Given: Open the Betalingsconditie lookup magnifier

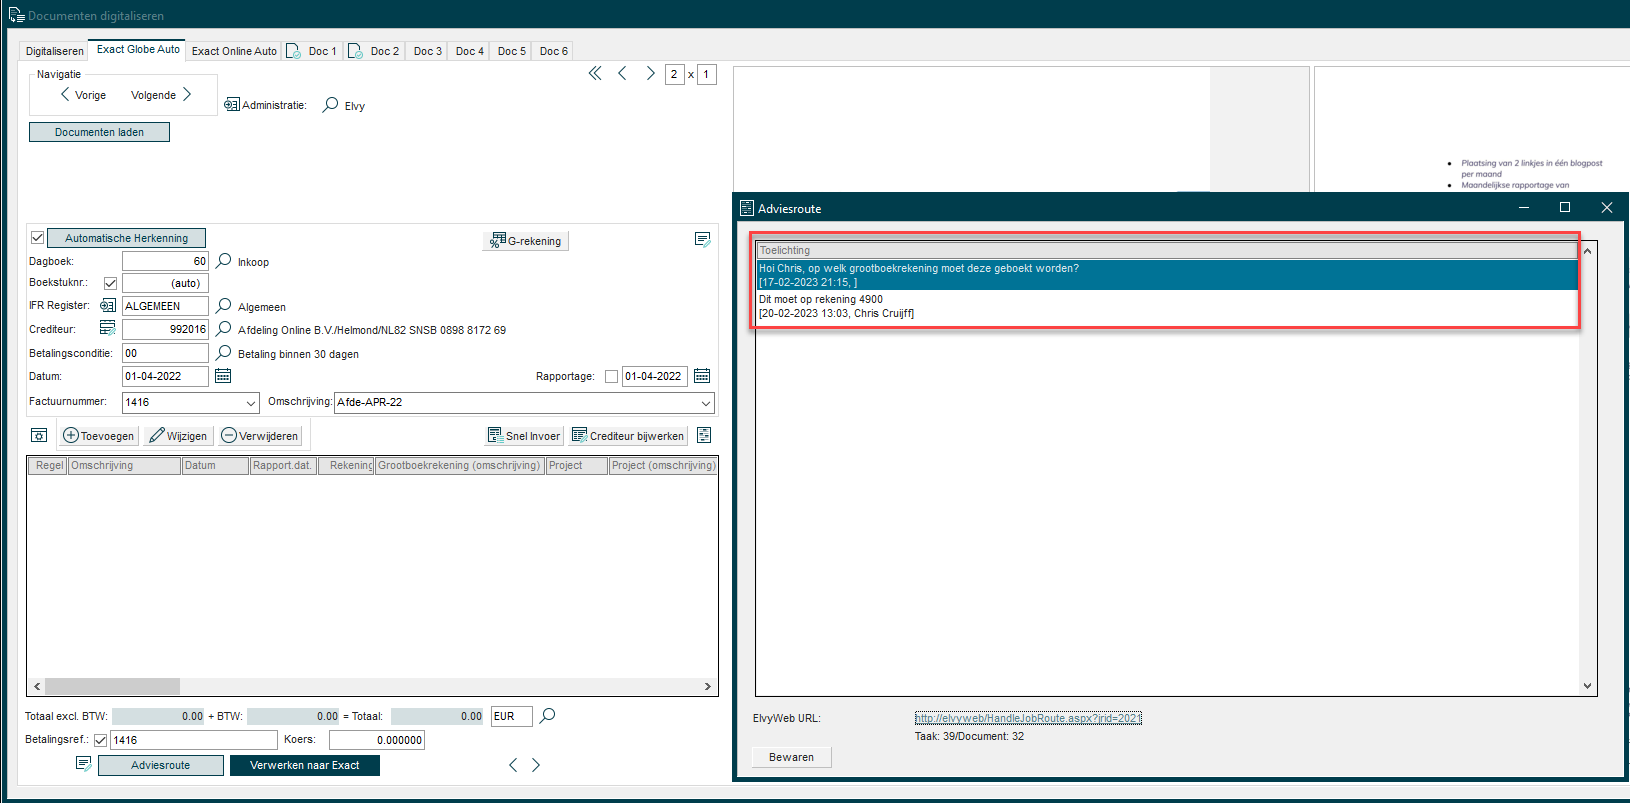Looking at the screenshot, I should pyautogui.click(x=224, y=353).
